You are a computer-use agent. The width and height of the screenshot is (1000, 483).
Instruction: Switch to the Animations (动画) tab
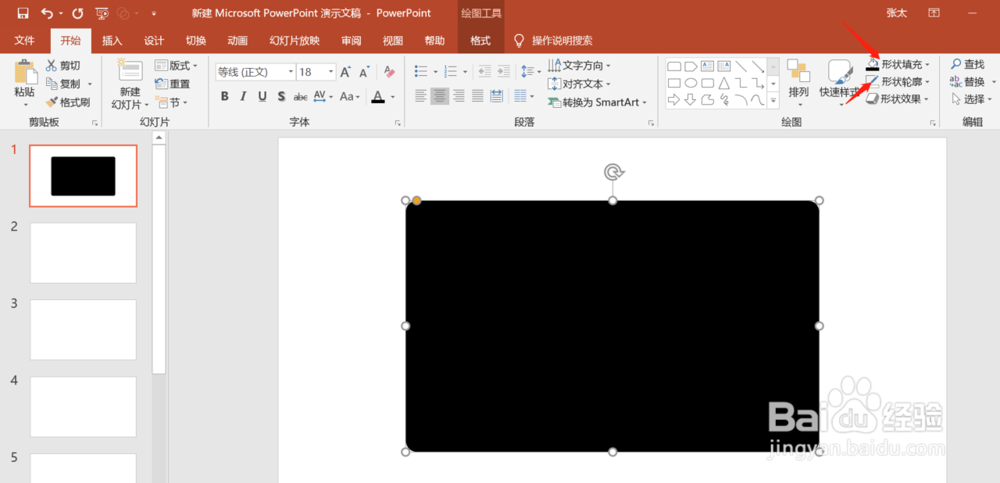point(237,41)
